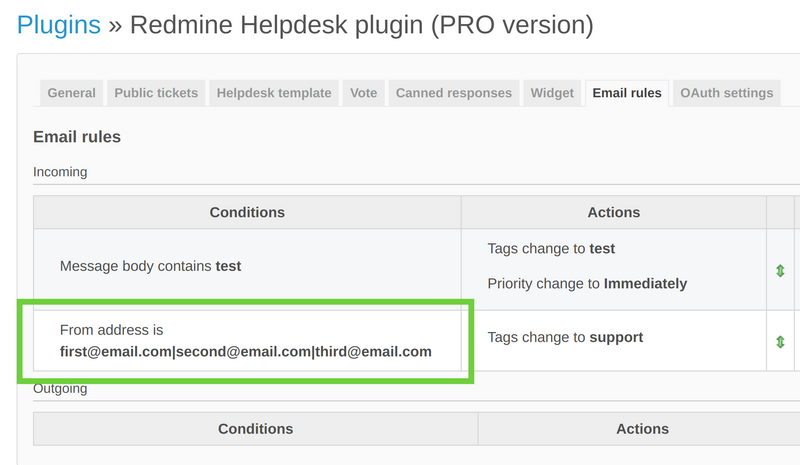The image size is (800, 465).
Task: Click the Outgoing Conditions column header
Action: click(255, 429)
